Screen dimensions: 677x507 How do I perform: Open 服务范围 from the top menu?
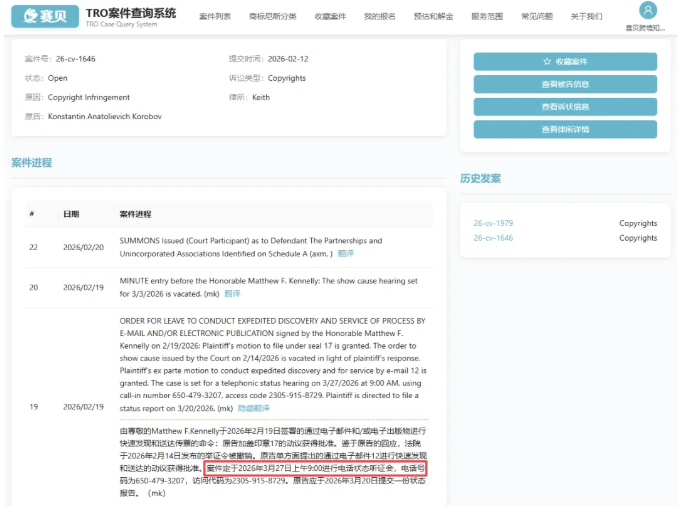tap(487, 17)
